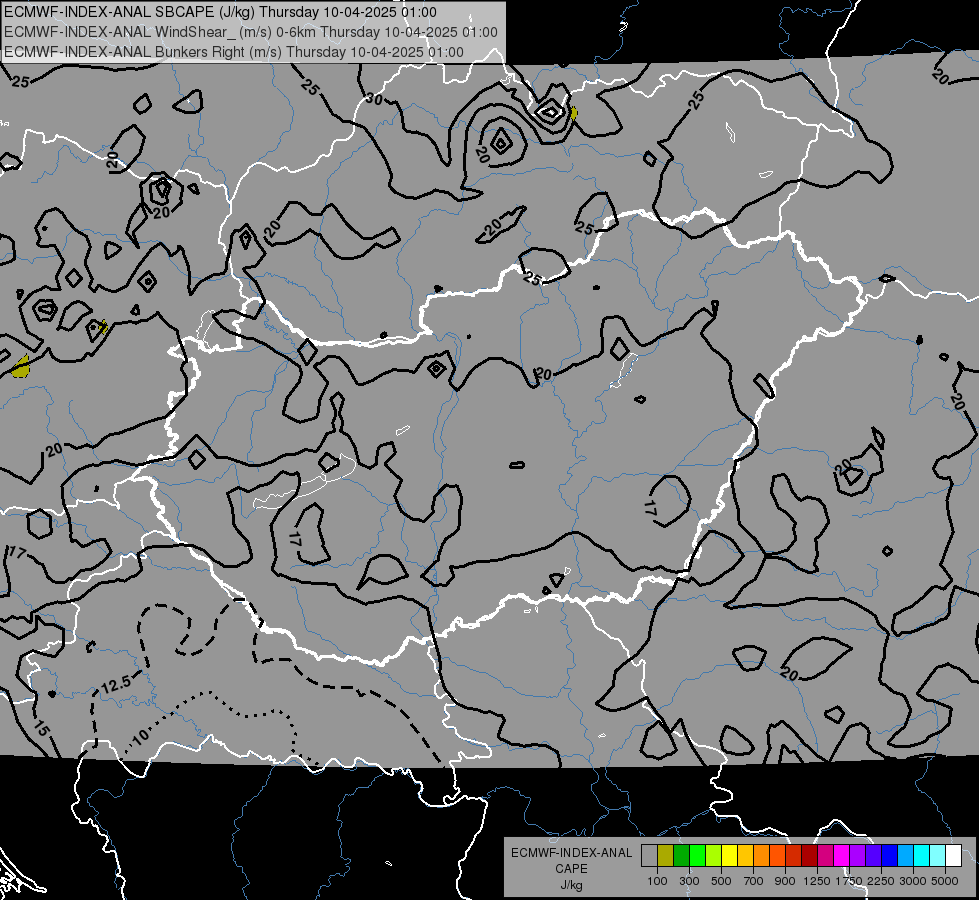The height and width of the screenshot is (900, 979).
Task: Click the J/kg unit label in the legend
Action: pyautogui.click(x=571, y=886)
